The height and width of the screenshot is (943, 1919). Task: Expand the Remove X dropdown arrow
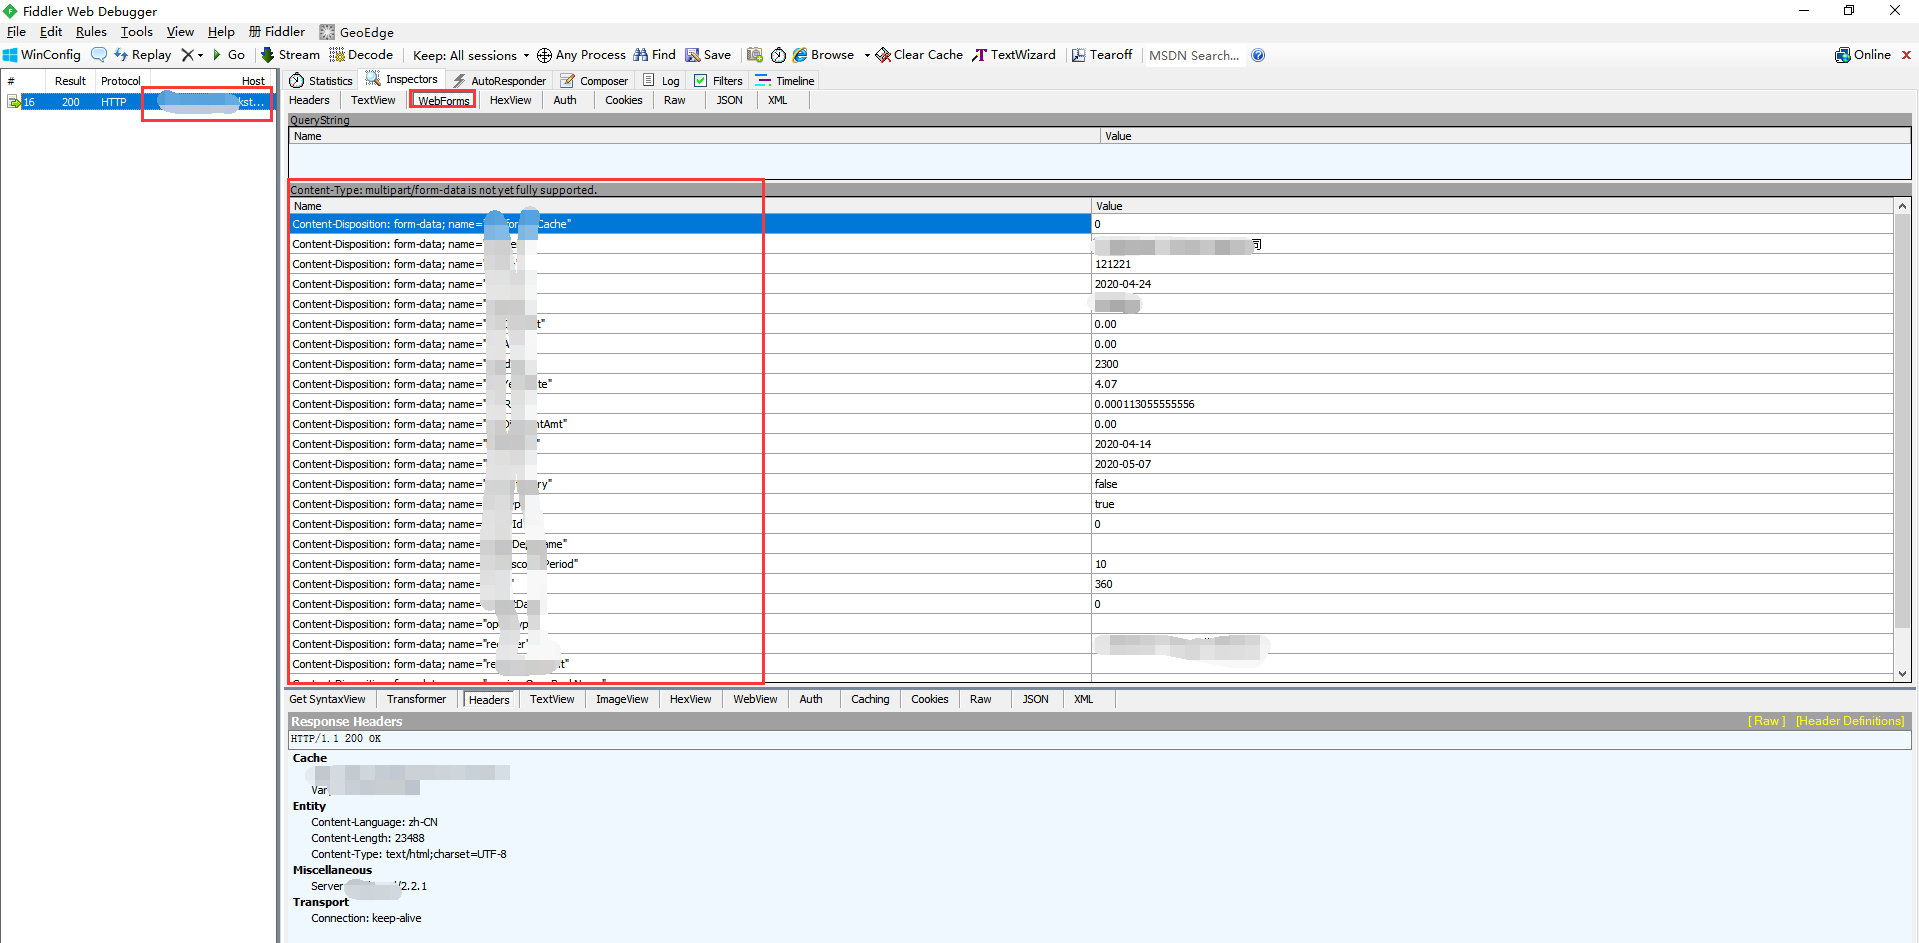(x=200, y=56)
